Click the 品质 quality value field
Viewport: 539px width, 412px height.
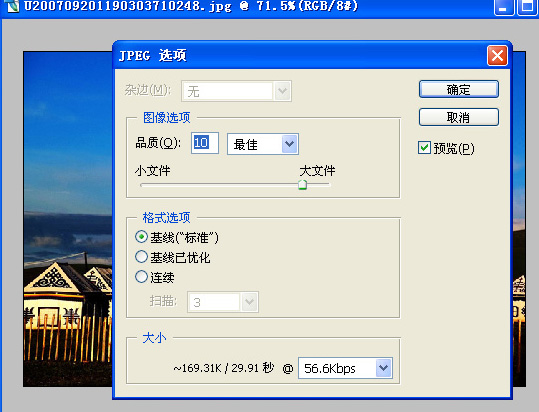[x=205, y=143]
